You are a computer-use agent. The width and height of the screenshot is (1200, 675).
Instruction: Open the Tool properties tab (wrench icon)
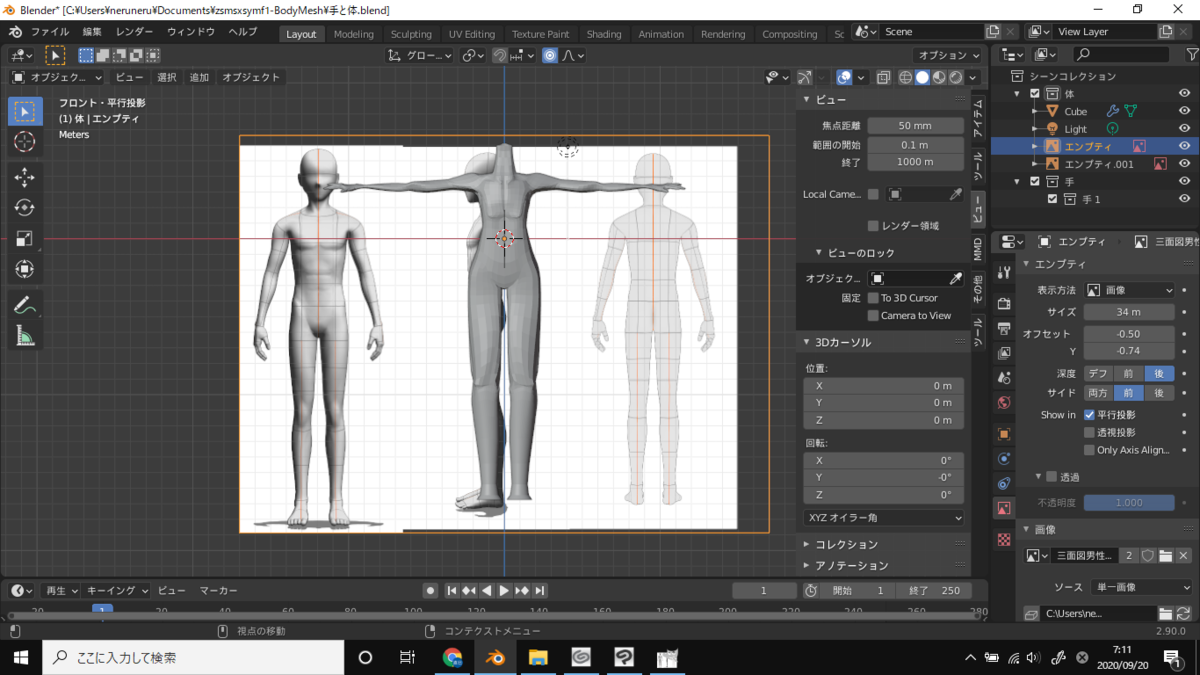[x=1004, y=272]
